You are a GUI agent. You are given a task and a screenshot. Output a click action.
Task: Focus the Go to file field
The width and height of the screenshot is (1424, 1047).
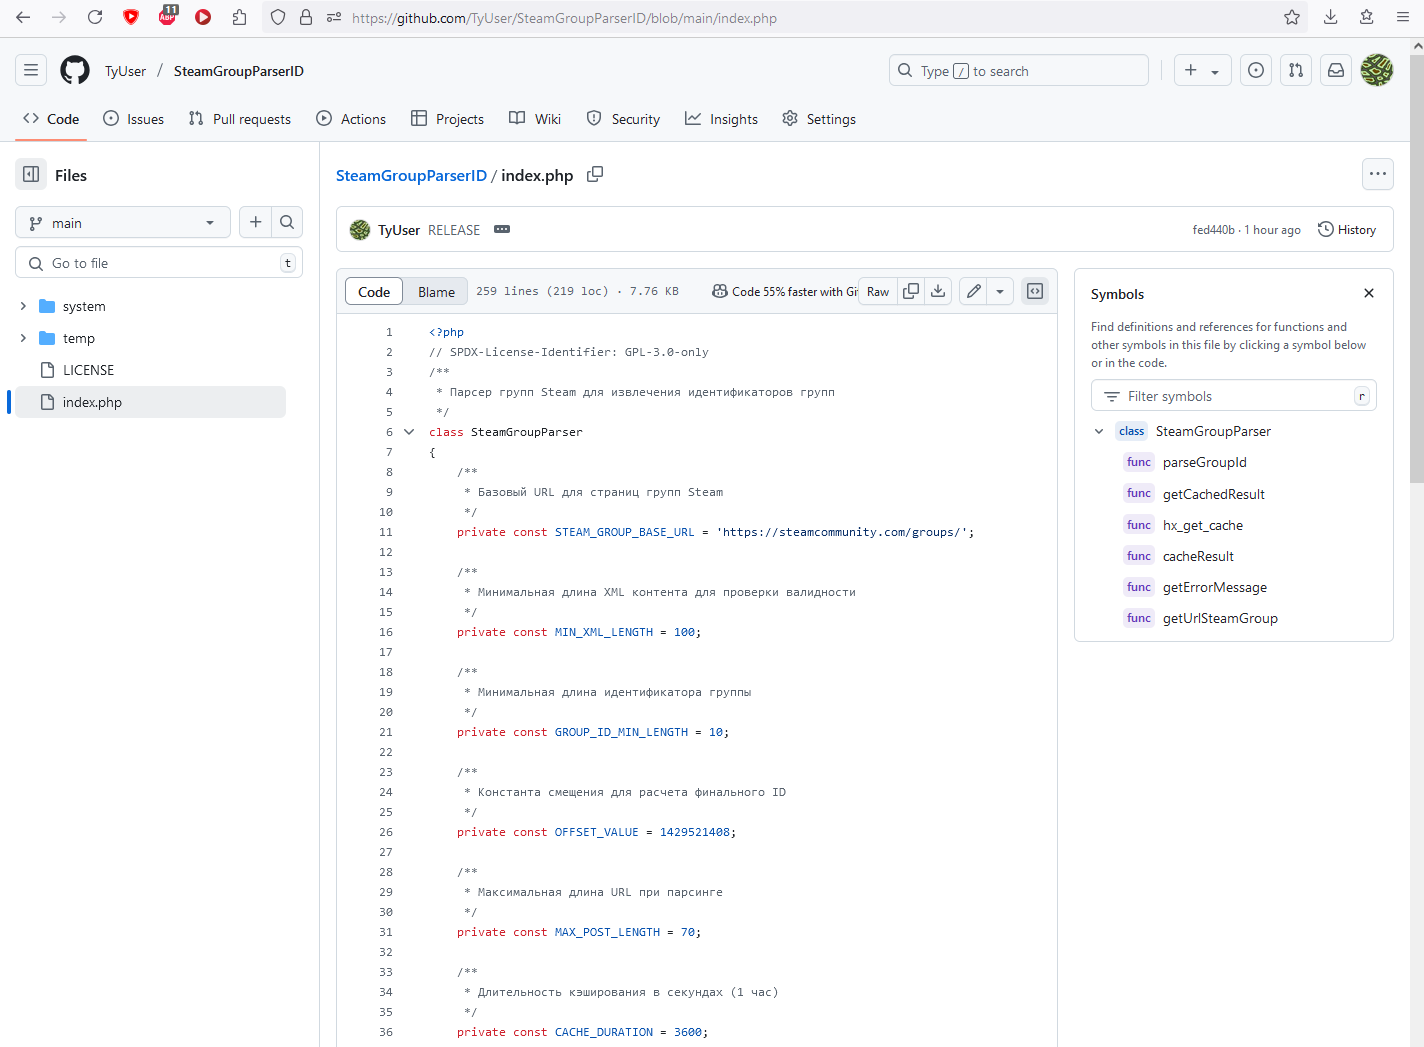point(159,263)
